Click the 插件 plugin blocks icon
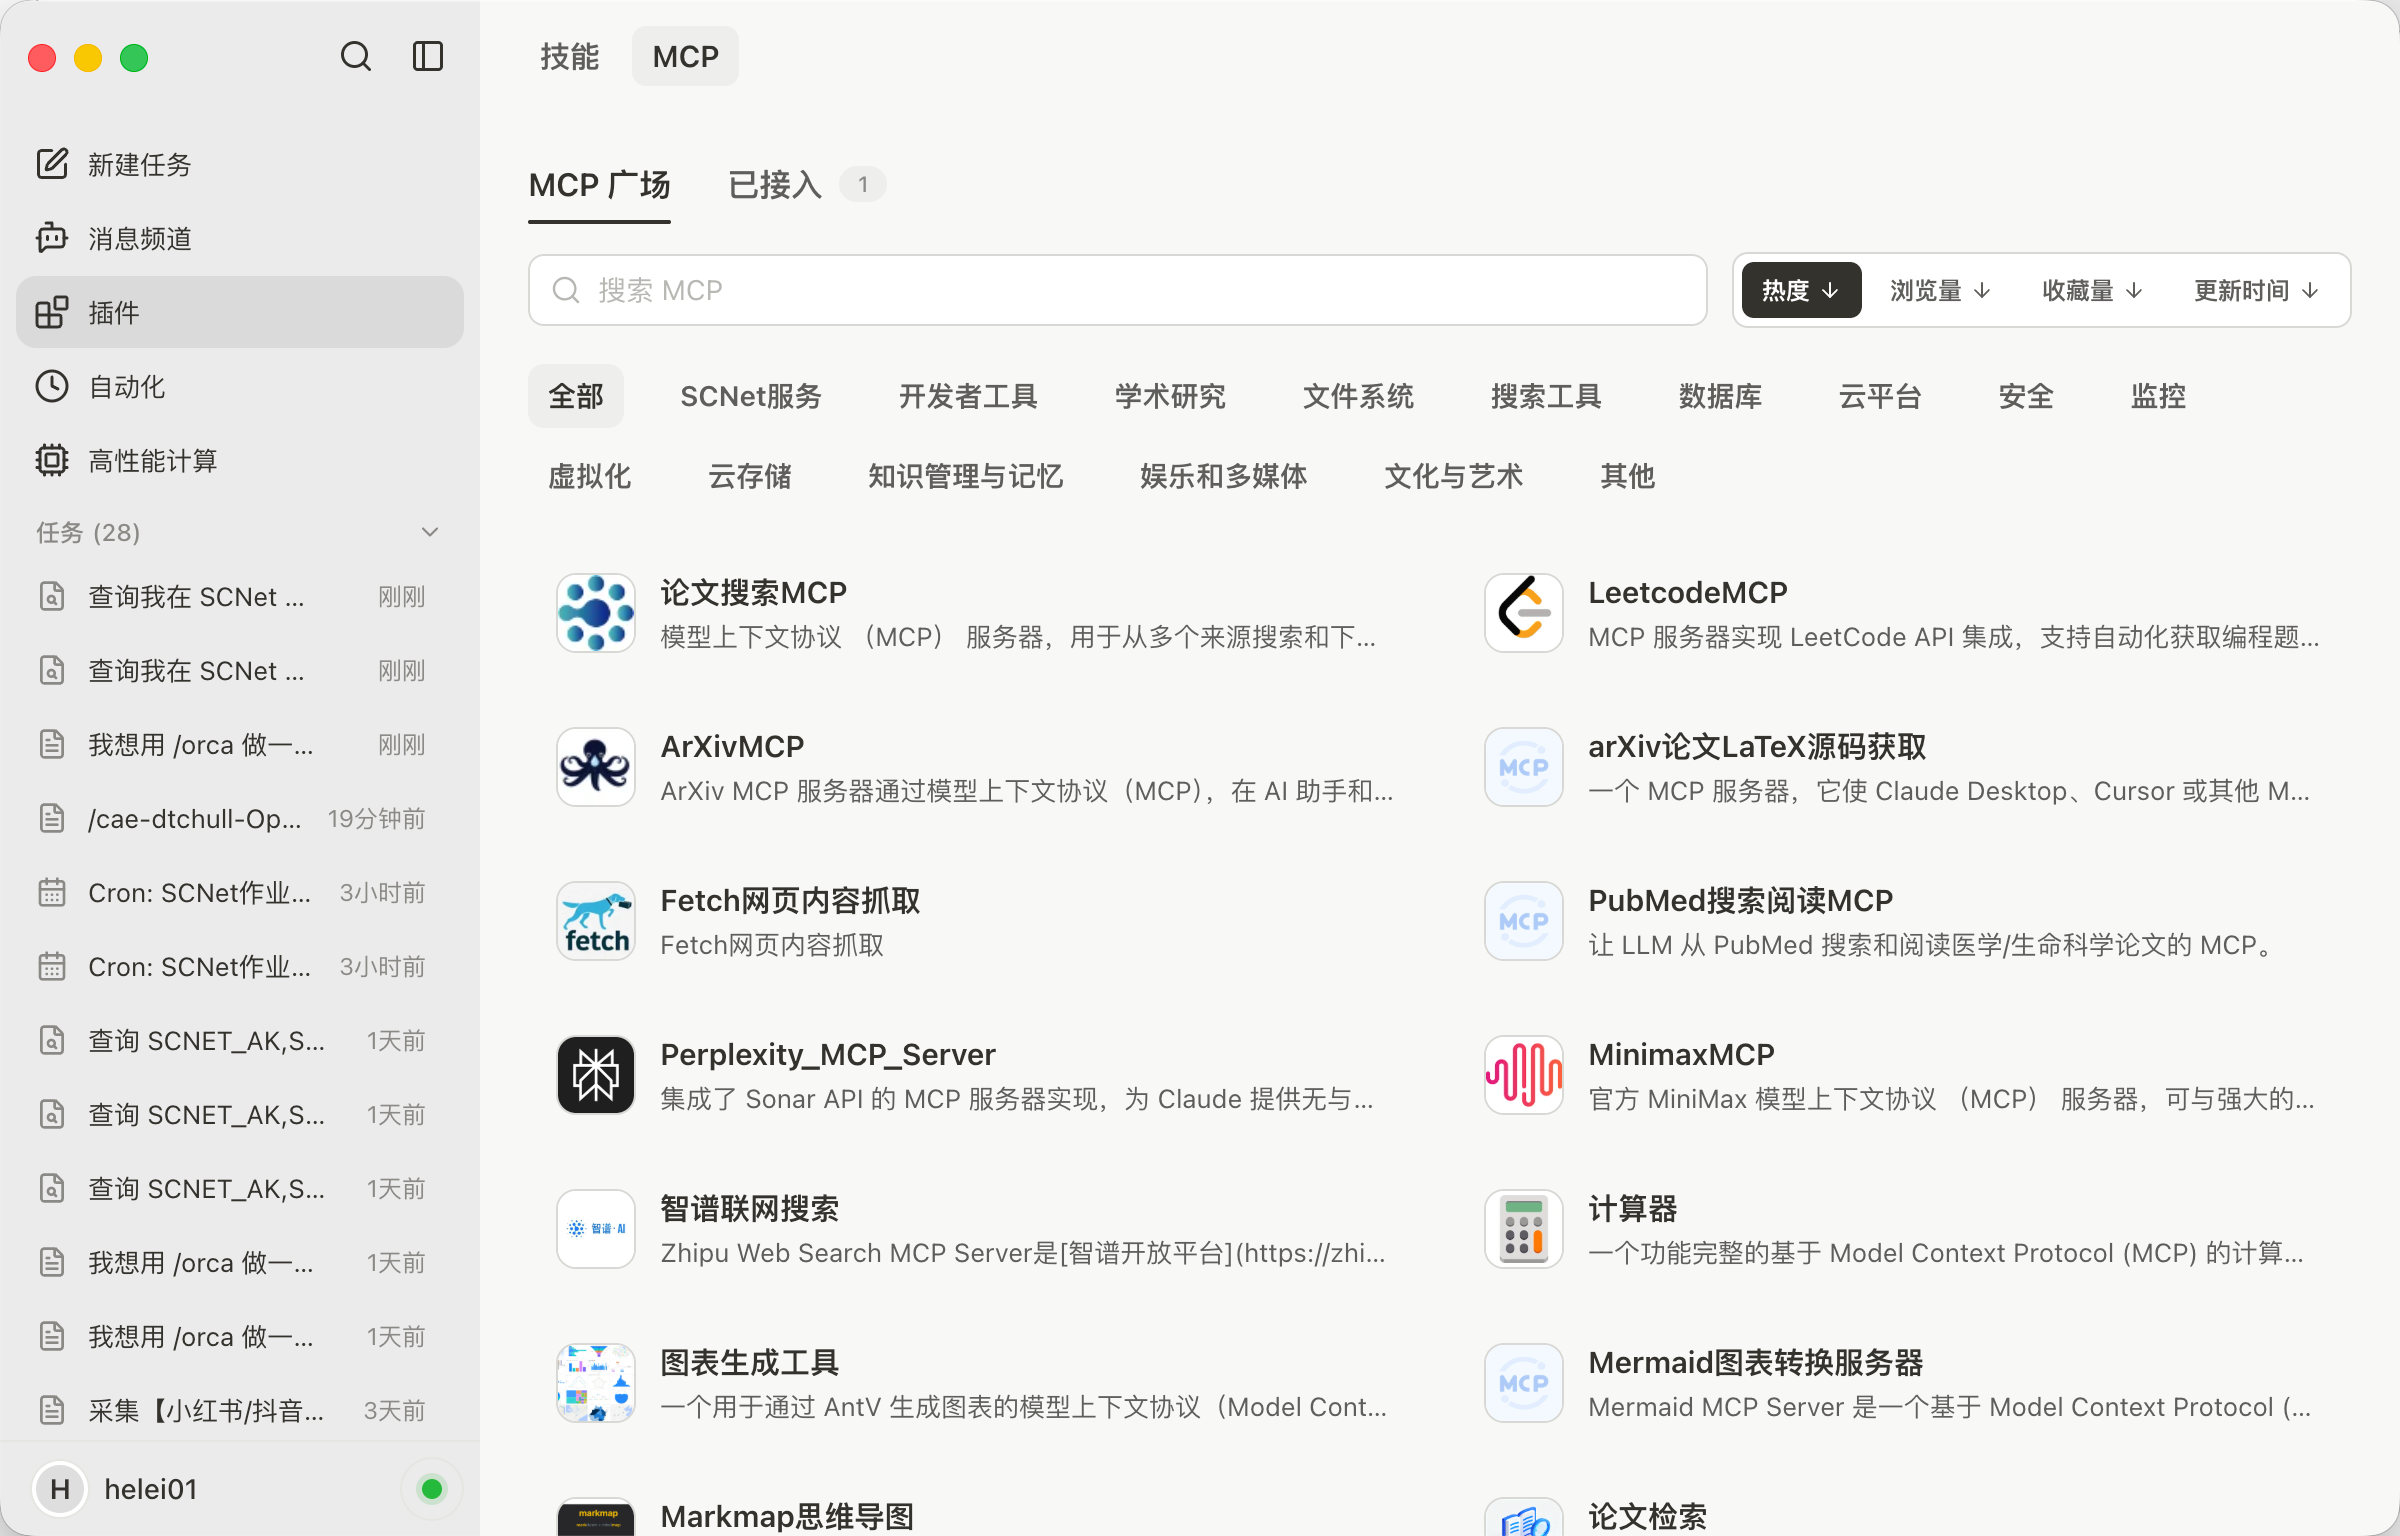2400x1536 pixels. click(x=52, y=312)
